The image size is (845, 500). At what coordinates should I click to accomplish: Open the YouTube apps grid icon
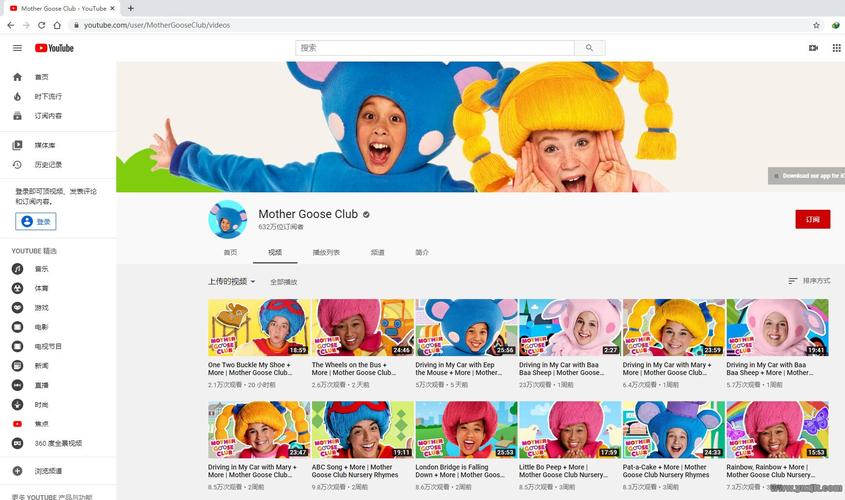836,48
